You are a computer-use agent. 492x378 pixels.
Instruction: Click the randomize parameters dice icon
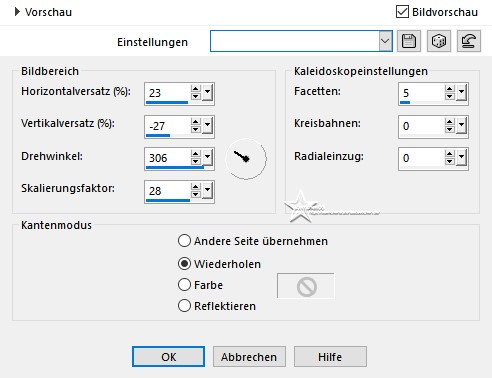click(439, 41)
